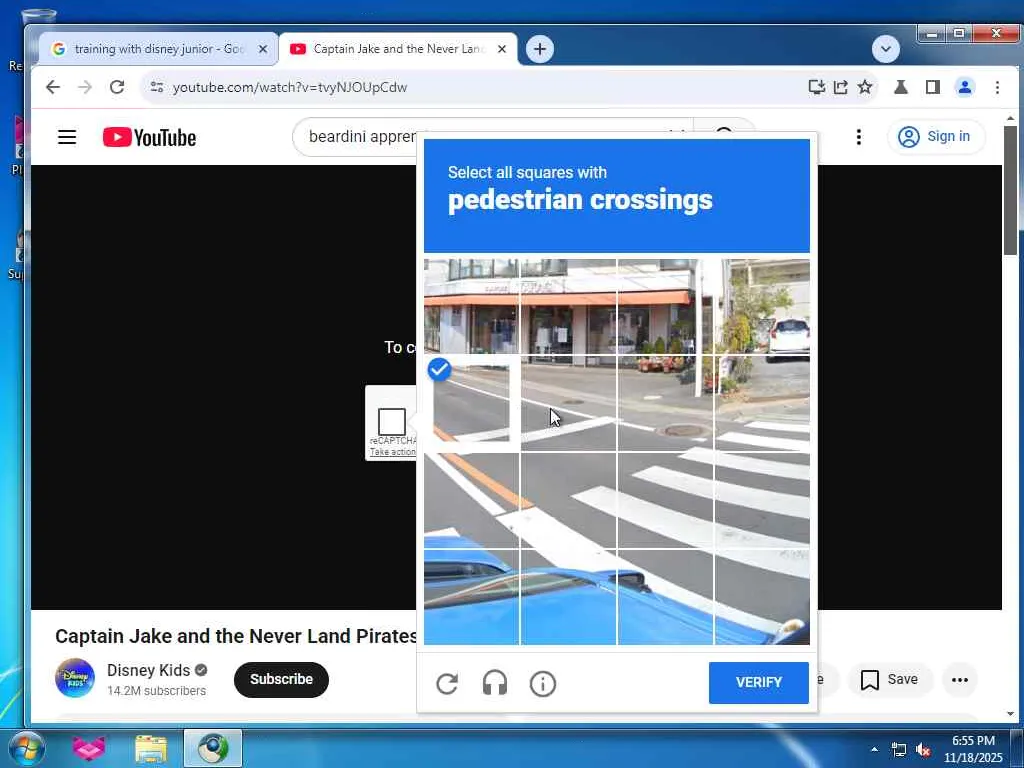Close the Google search tab
This screenshot has height=768, width=1024.
[x=263, y=49]
